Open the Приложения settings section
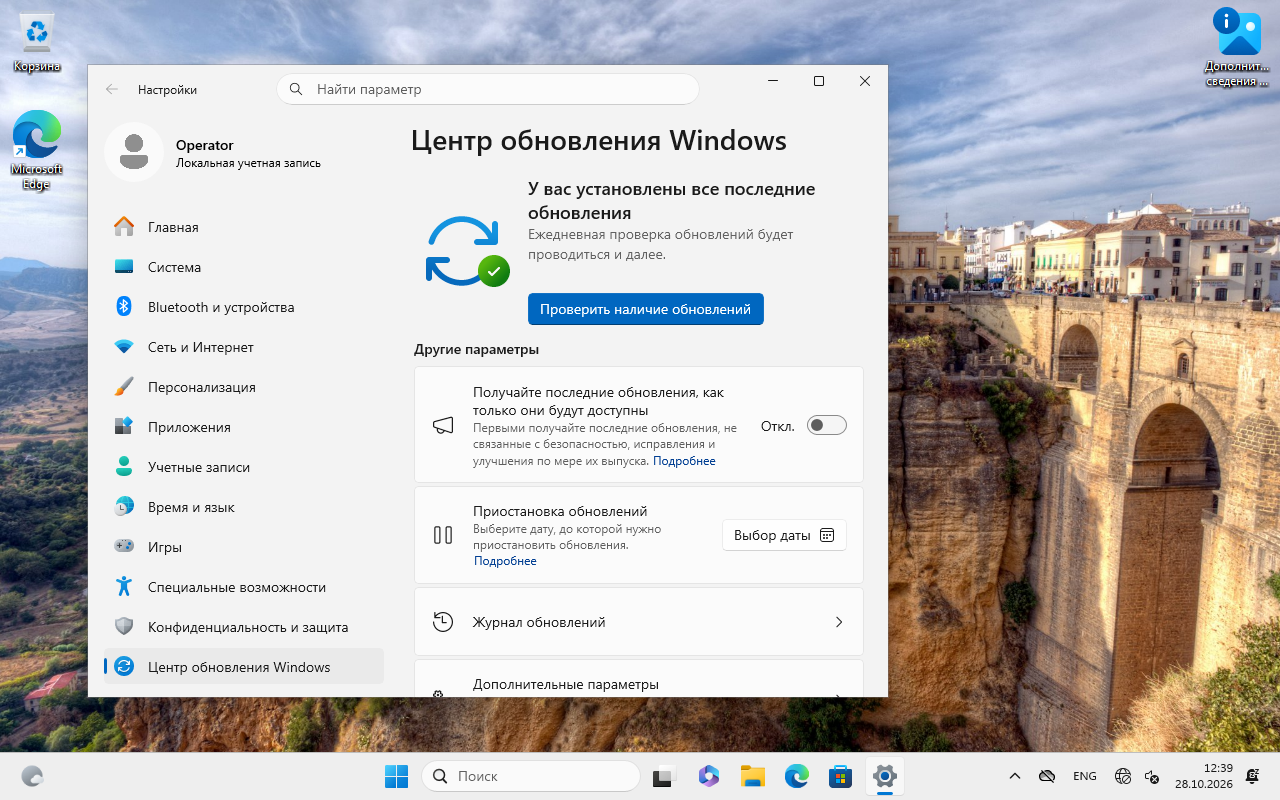Viewport: 1280px width, 800px height. pyautogui.click(x=244, y=427)
